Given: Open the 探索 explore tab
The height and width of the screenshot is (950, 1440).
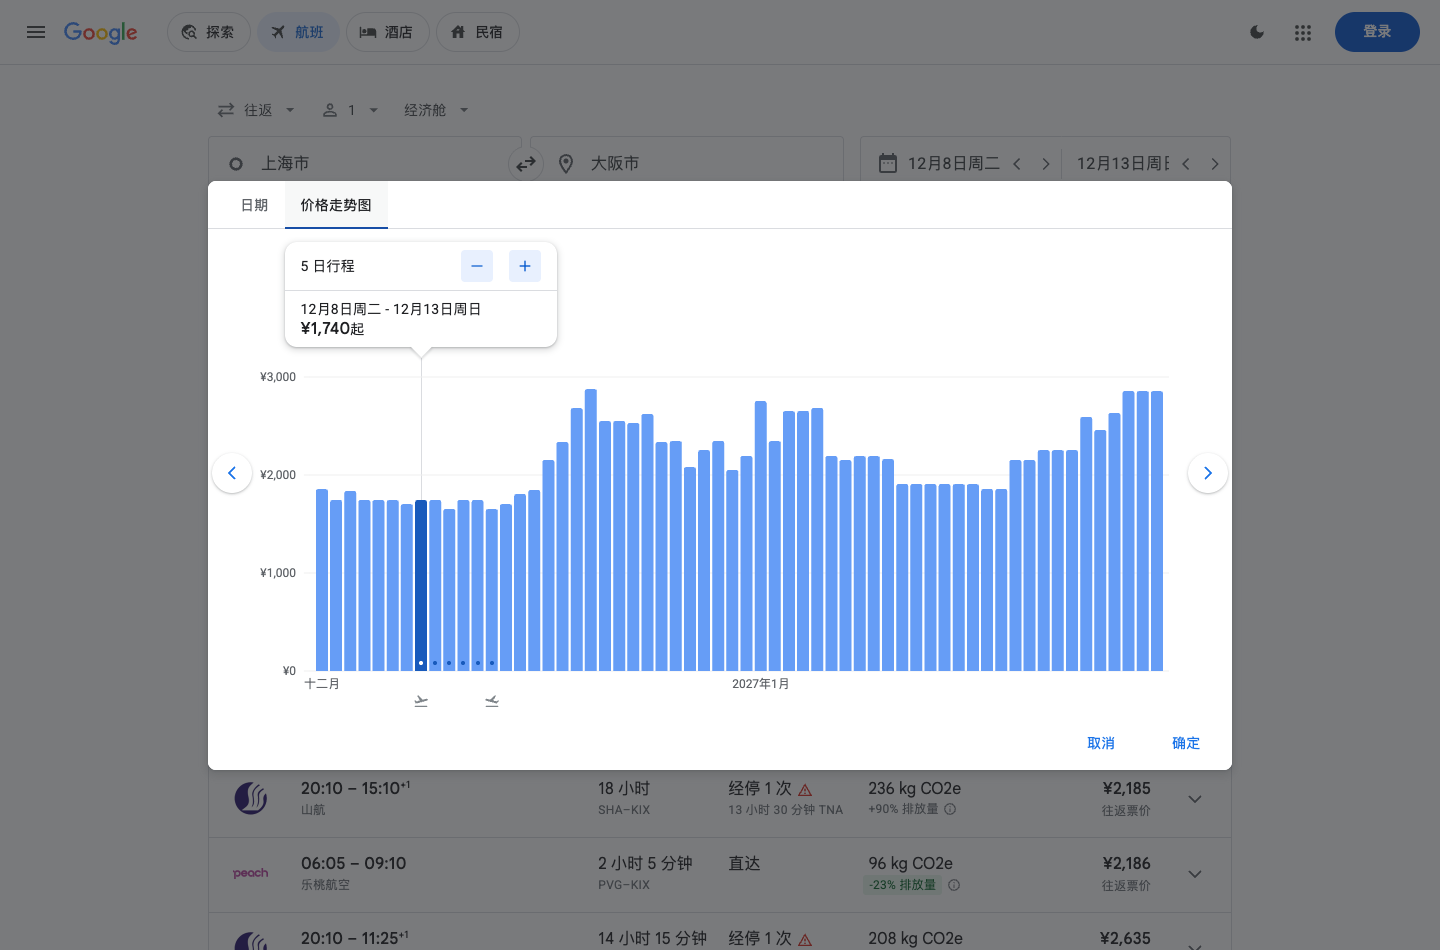Looking at the screenshot, I should [208, 32].
